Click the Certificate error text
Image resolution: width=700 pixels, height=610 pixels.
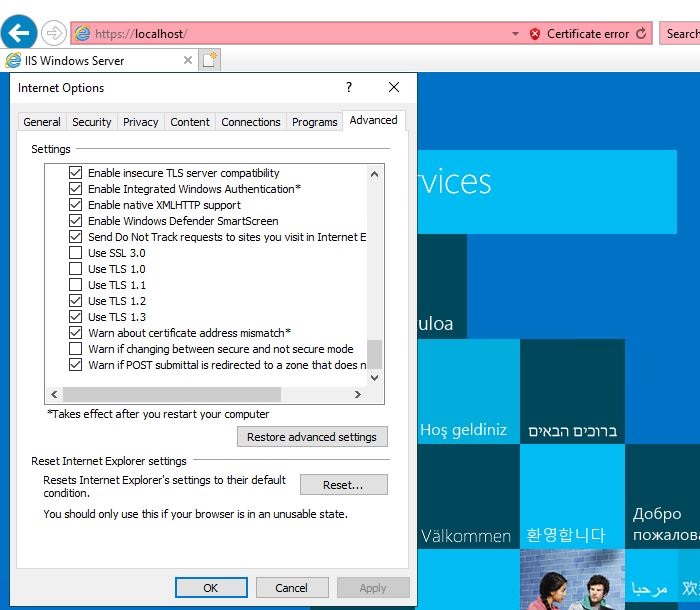588,34
